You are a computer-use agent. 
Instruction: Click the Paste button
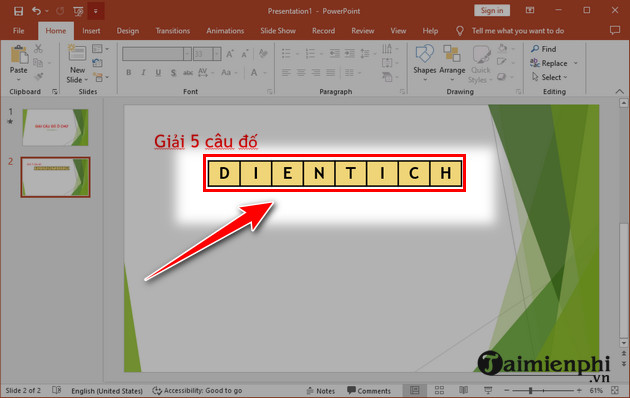coord(18,62)
